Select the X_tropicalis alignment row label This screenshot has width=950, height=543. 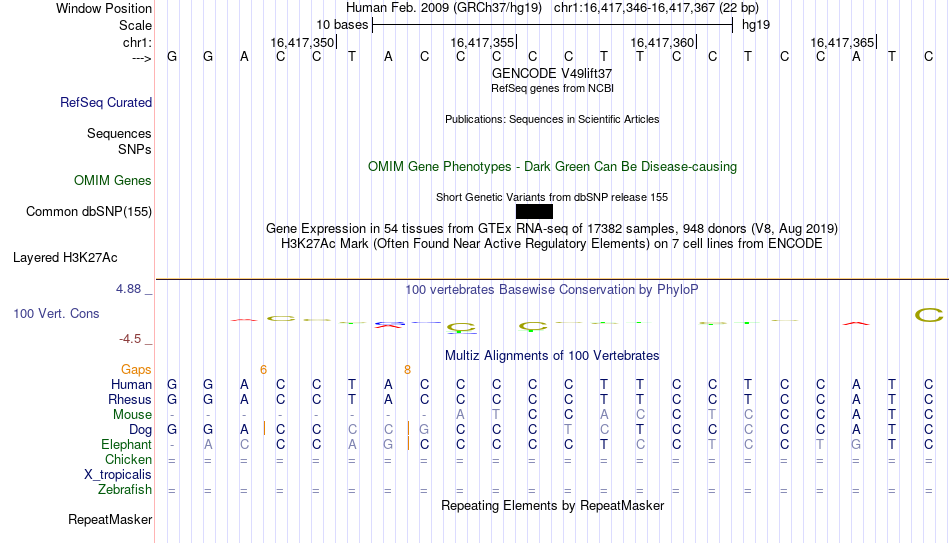click(x=118, y=475)
